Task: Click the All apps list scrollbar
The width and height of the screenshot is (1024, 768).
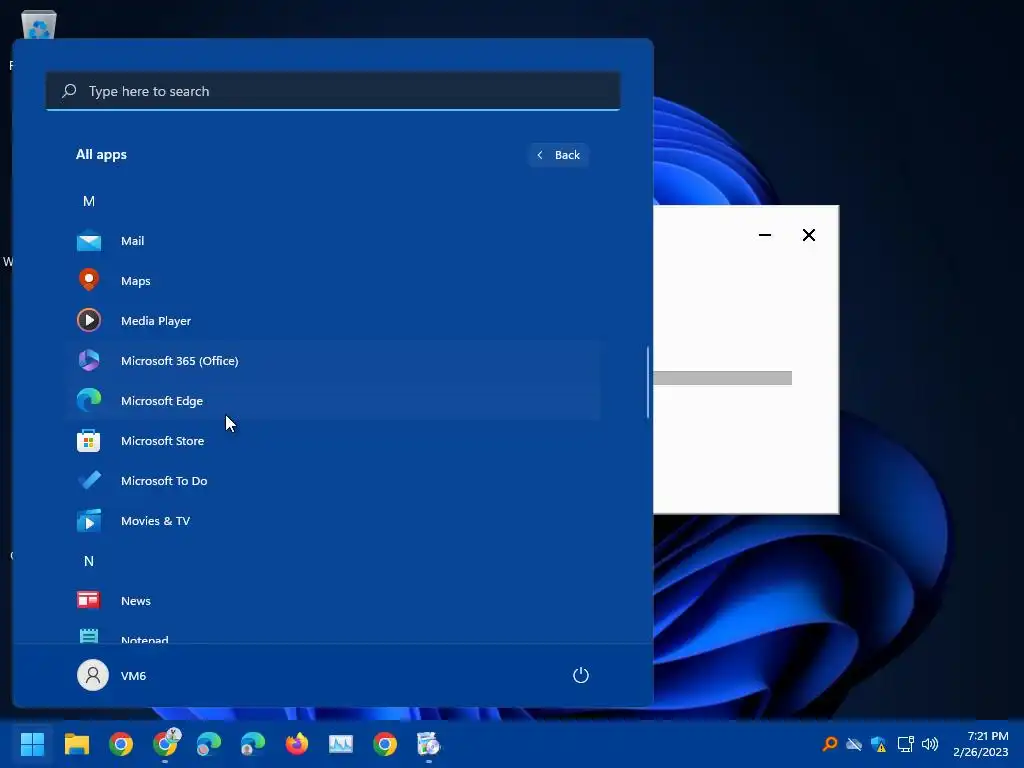Action: (x=648, y=382)
